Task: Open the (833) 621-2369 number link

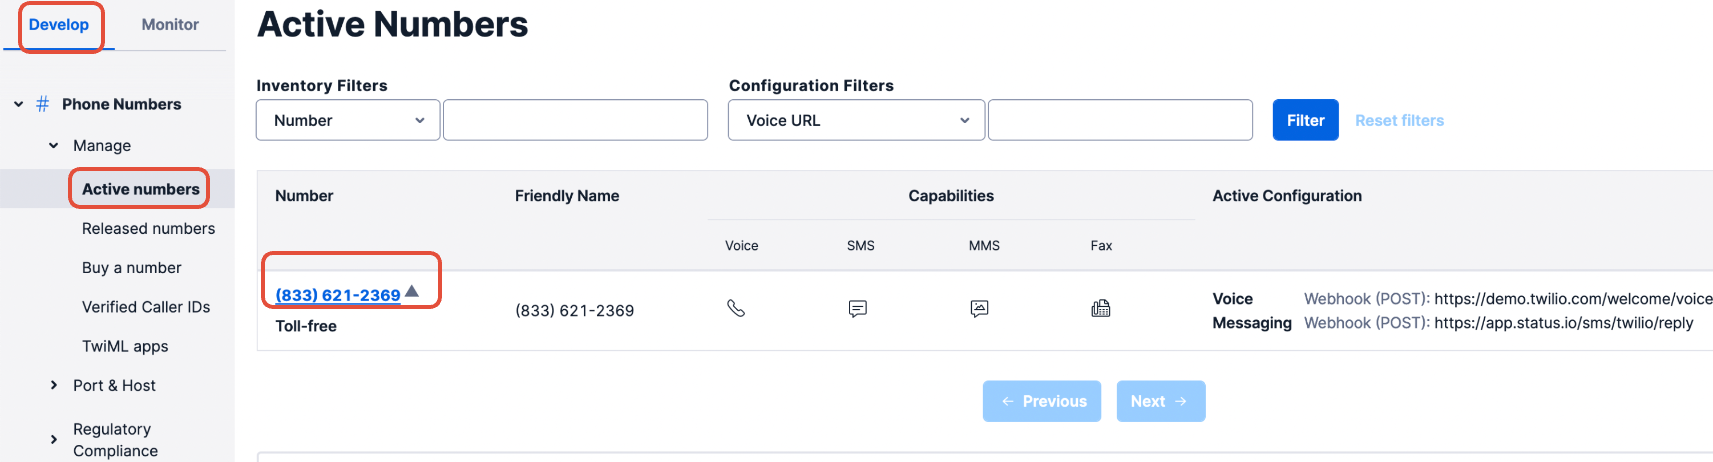Action: (x=338, y=295)
